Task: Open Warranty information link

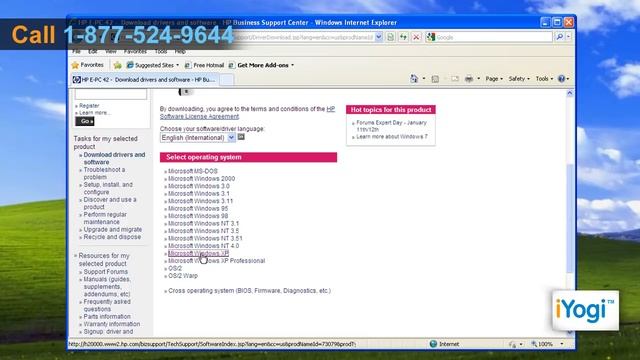Action: 111,324
